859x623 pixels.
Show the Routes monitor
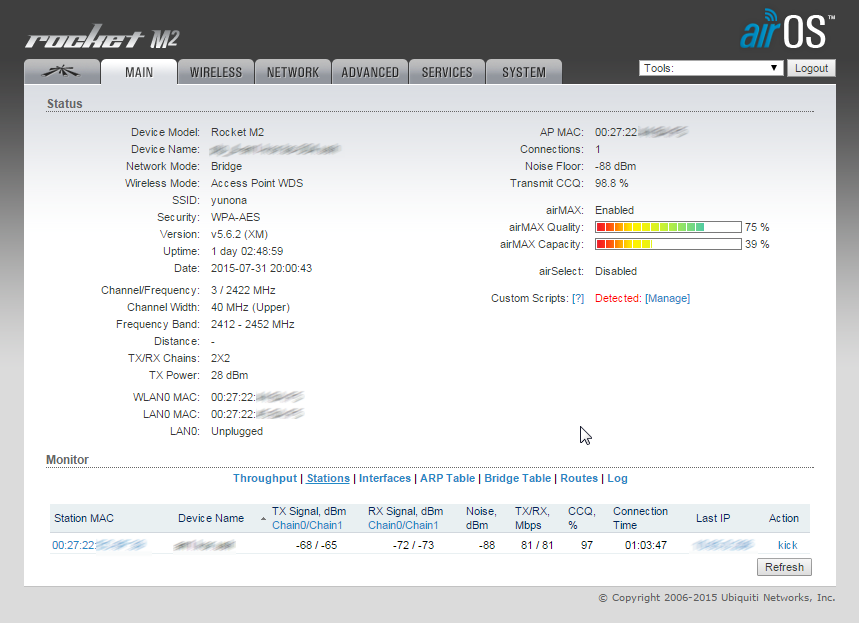click(579, 478)
